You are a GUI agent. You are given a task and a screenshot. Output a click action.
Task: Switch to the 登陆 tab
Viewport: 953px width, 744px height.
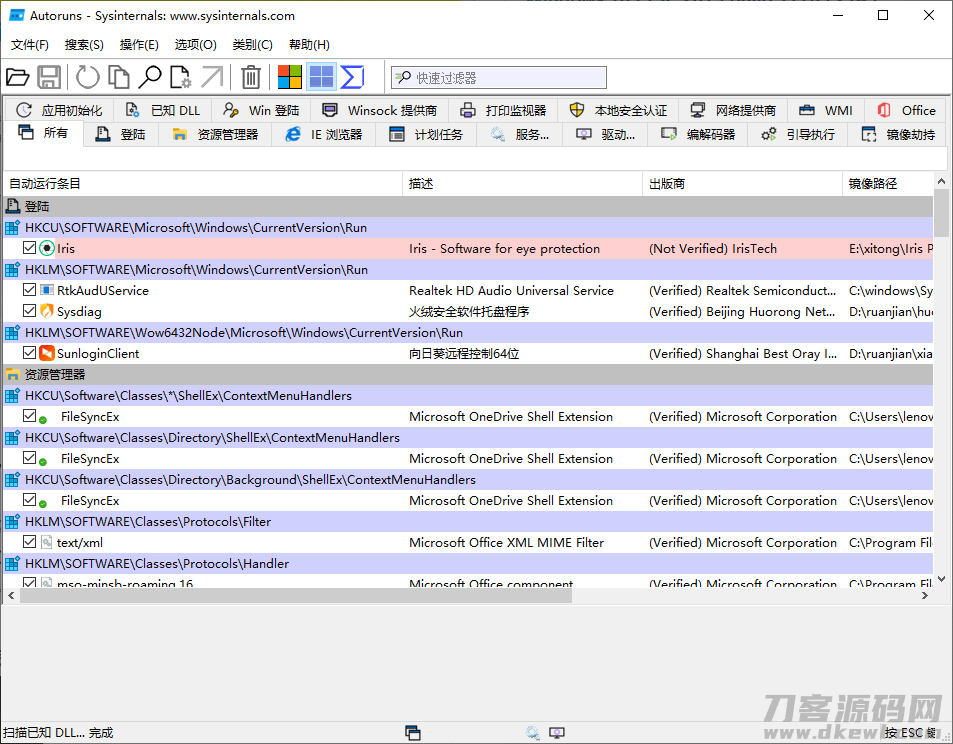[120, 134]
